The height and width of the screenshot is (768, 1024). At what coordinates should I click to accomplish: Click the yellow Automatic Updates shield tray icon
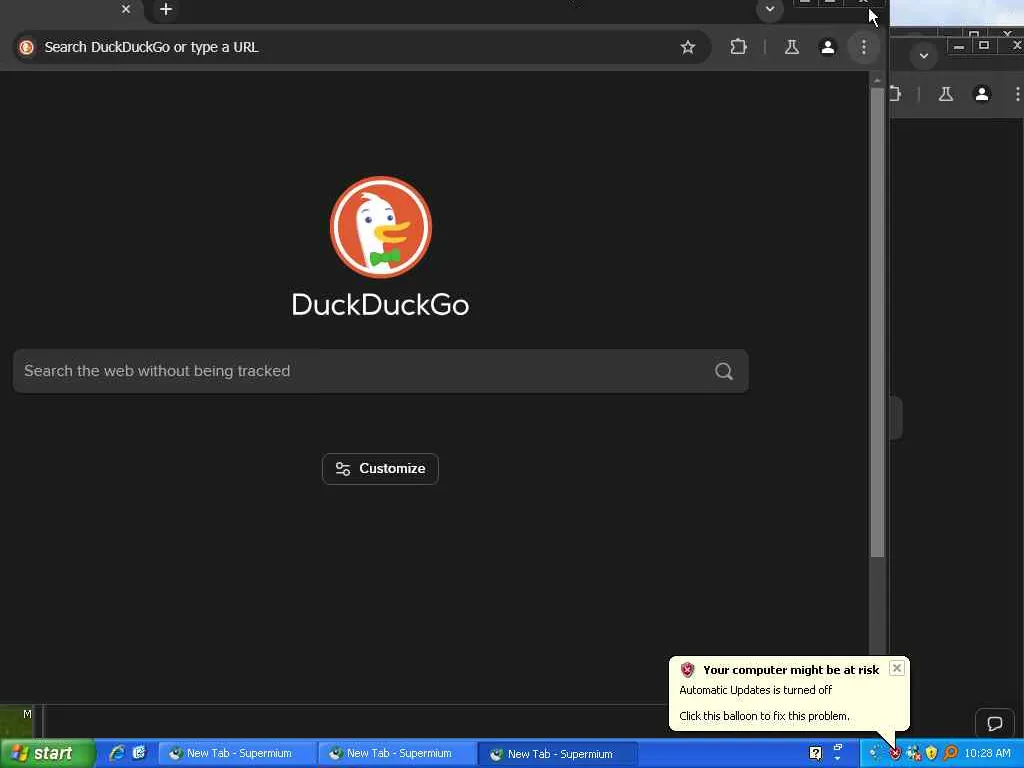pos(932,754)
